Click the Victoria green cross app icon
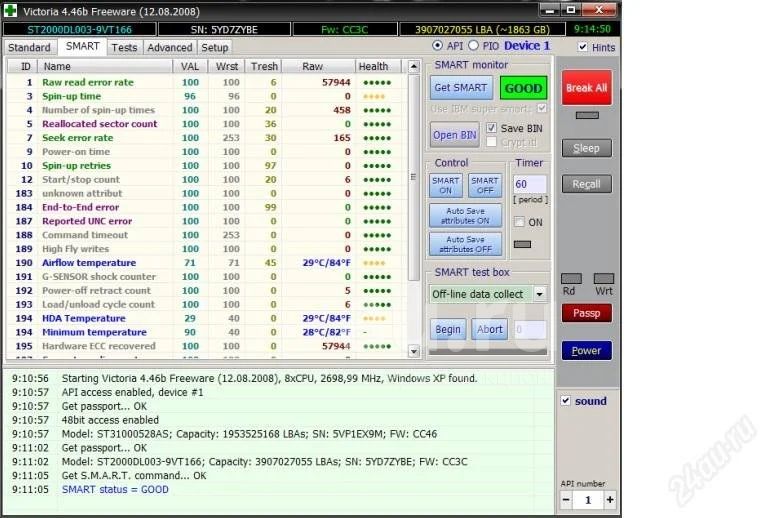768x518 pixels. click(10, 10)
